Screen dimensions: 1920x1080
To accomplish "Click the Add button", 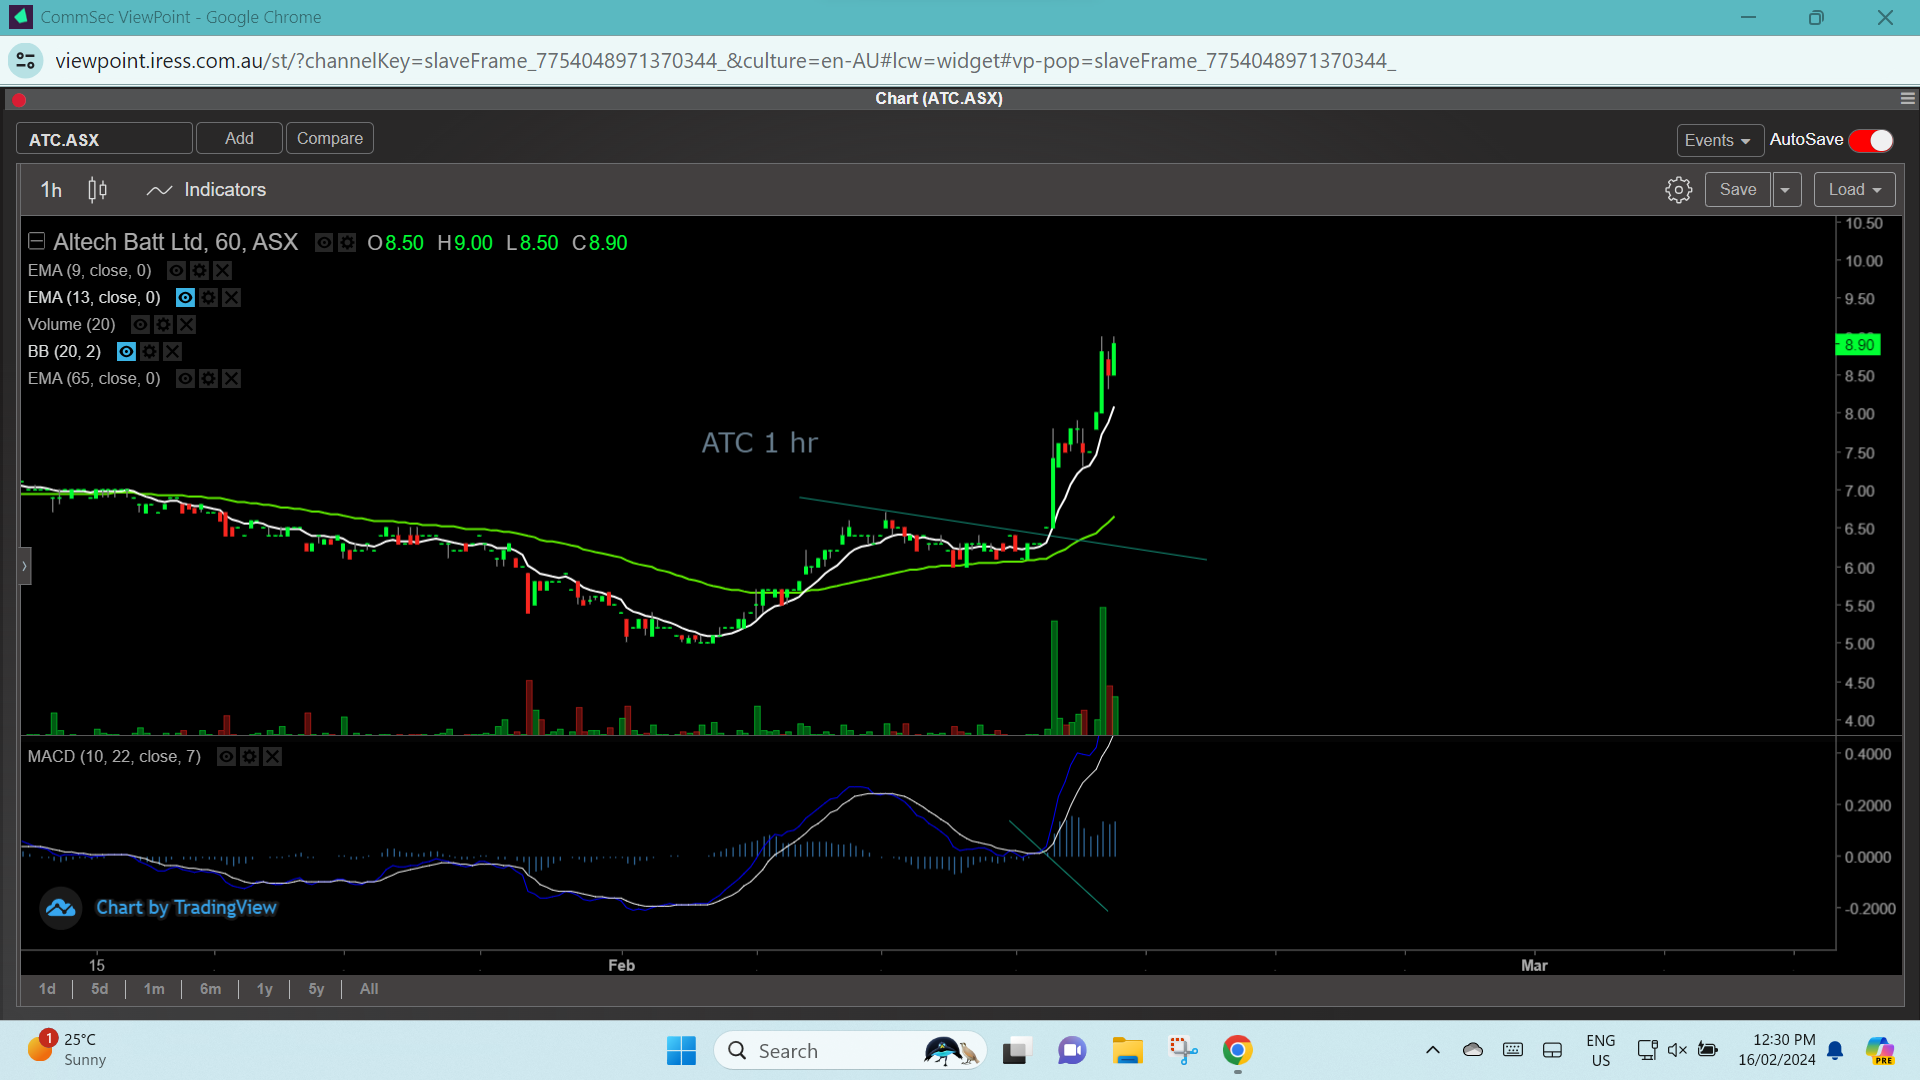I will click(x=239, y=139).
